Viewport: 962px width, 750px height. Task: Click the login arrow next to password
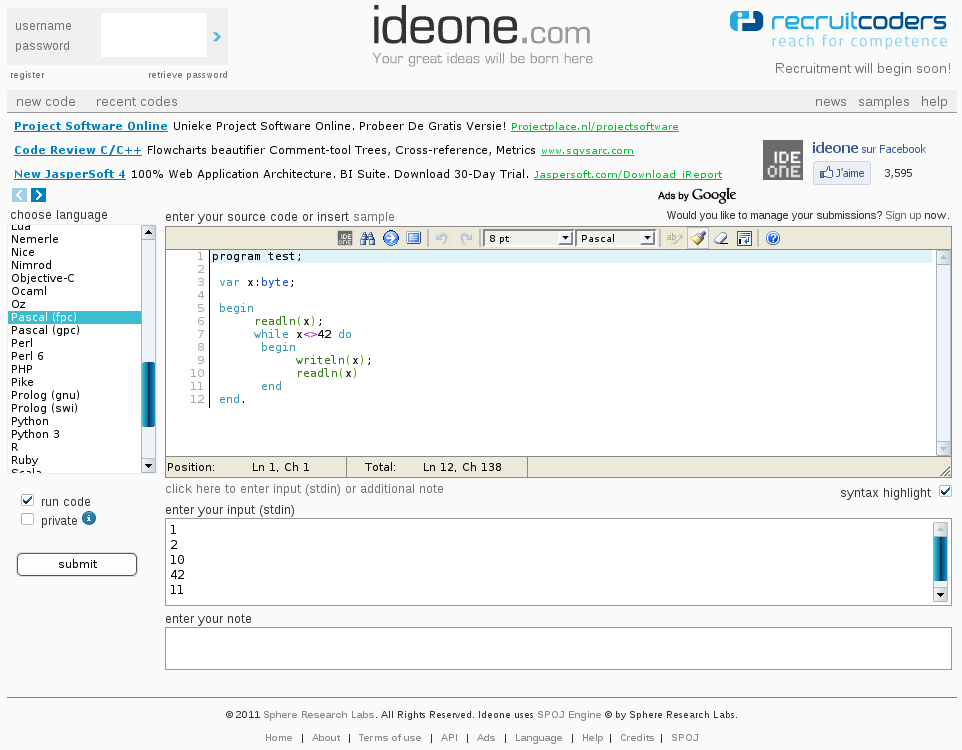coord(217,37)
